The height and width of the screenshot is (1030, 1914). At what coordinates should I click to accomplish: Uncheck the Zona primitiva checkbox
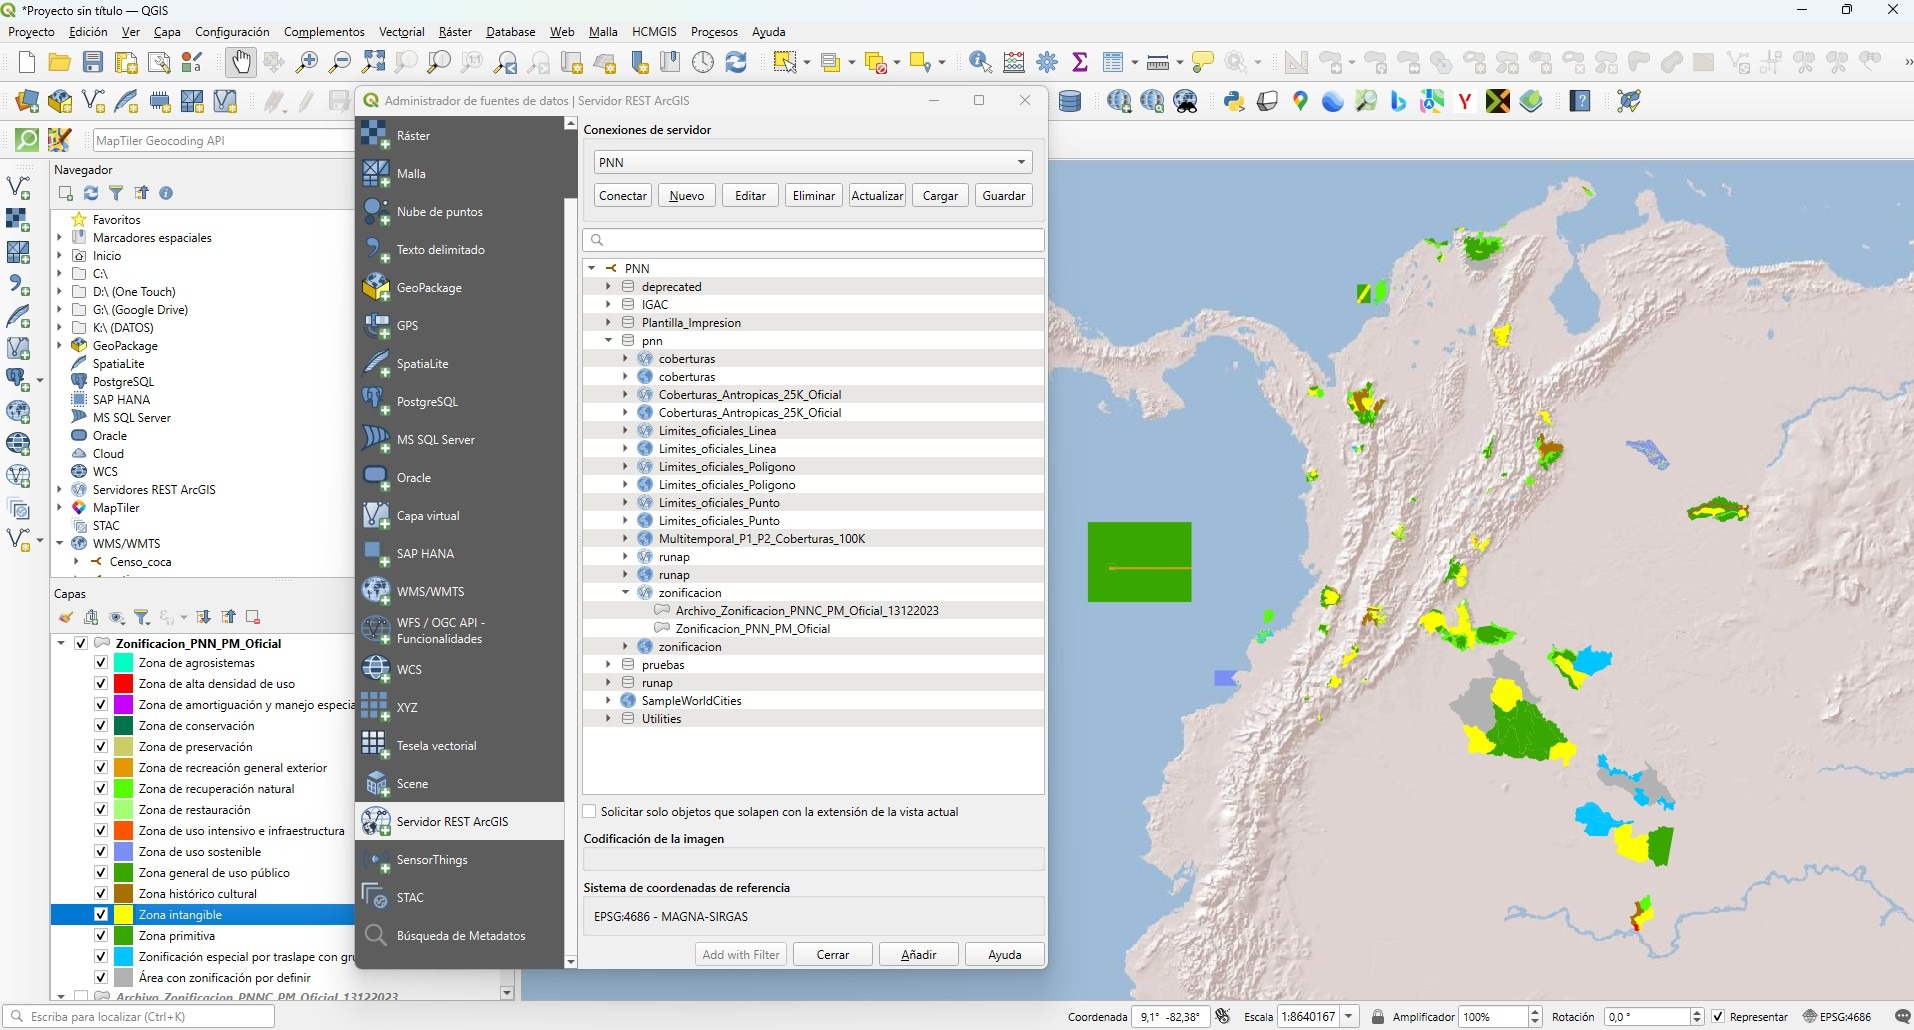pyautogui.click(x=101, y=936)
